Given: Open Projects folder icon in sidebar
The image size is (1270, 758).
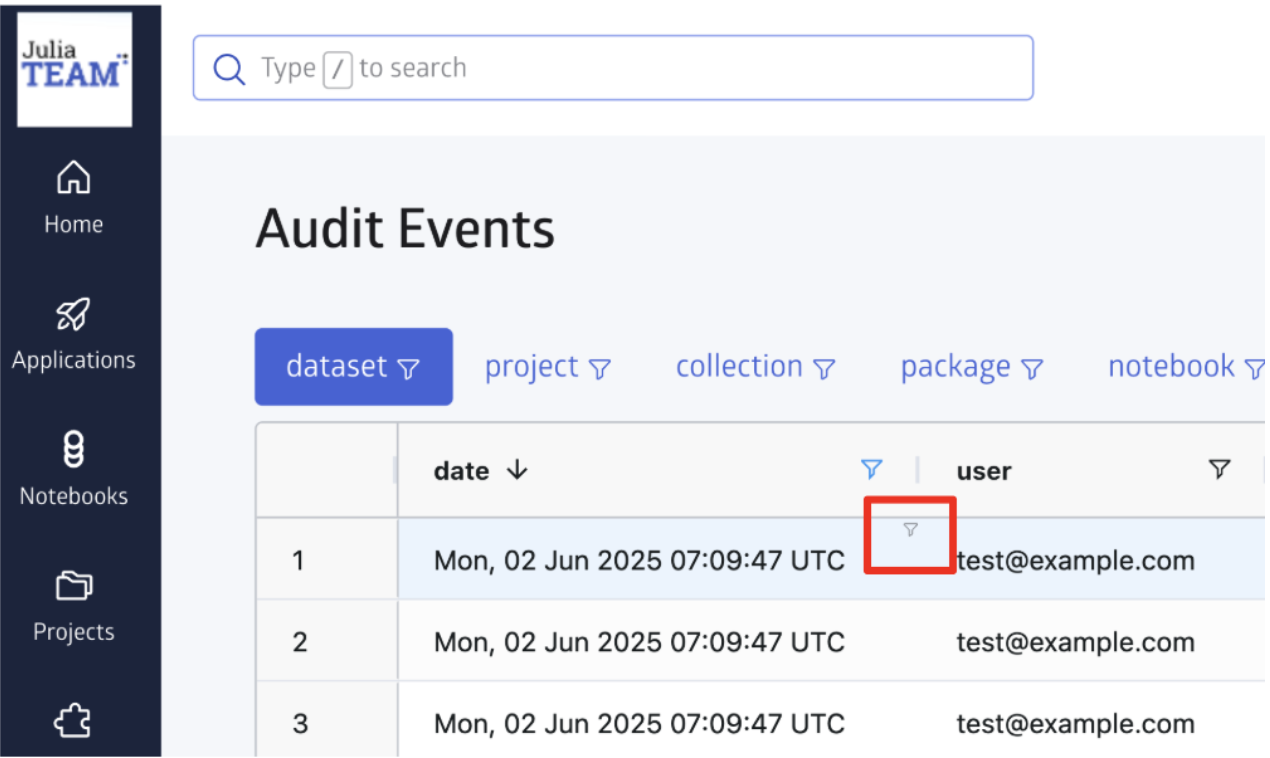Looking at the screenshot, I should tap(73, 586).
